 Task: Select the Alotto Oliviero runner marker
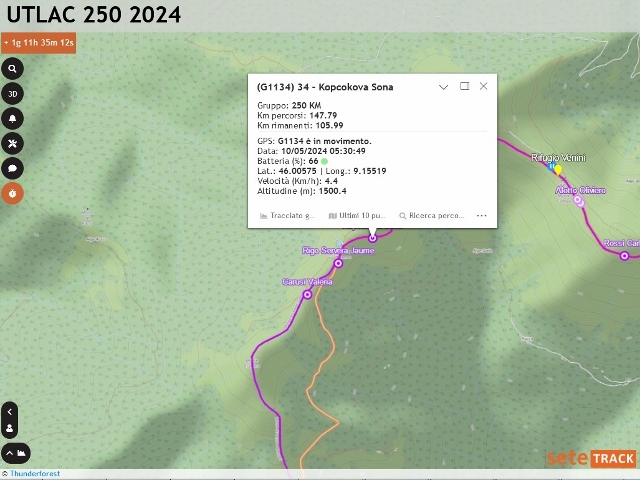point(578,200)
